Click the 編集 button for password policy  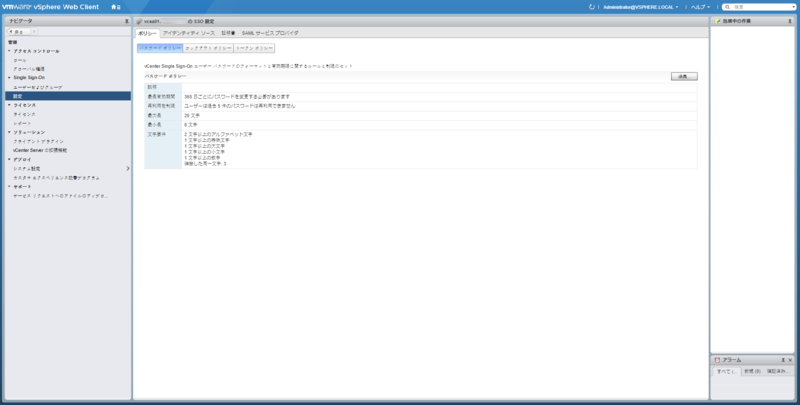tap(684, 77)
